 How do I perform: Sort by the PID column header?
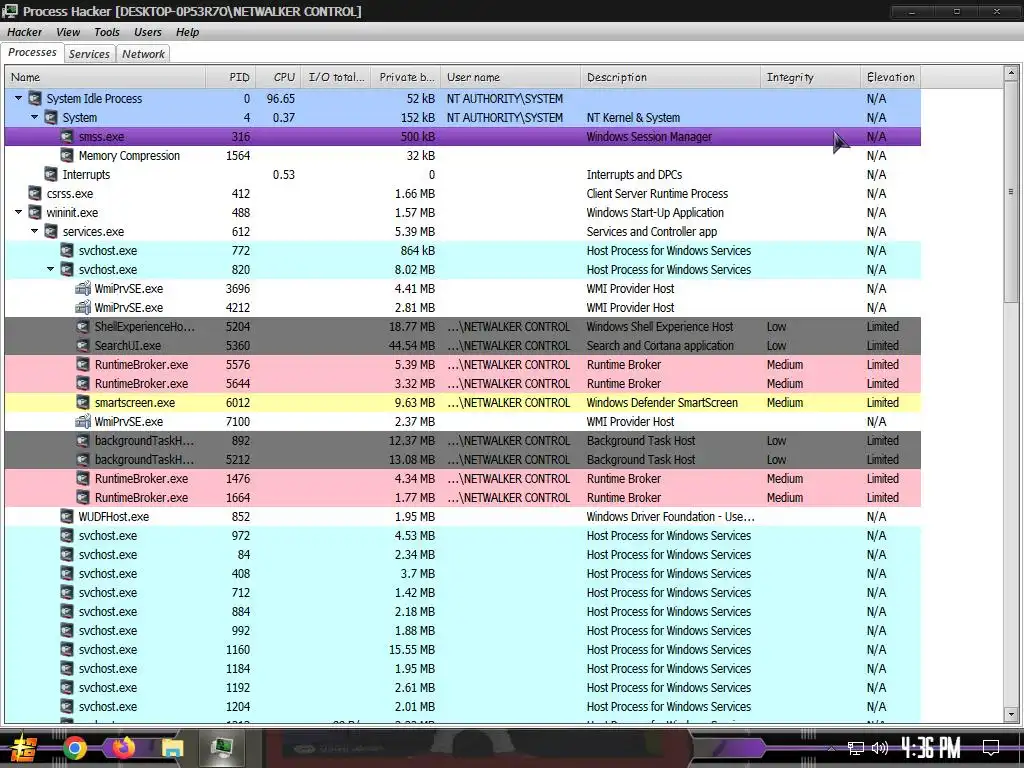click(x=231, y=77)
